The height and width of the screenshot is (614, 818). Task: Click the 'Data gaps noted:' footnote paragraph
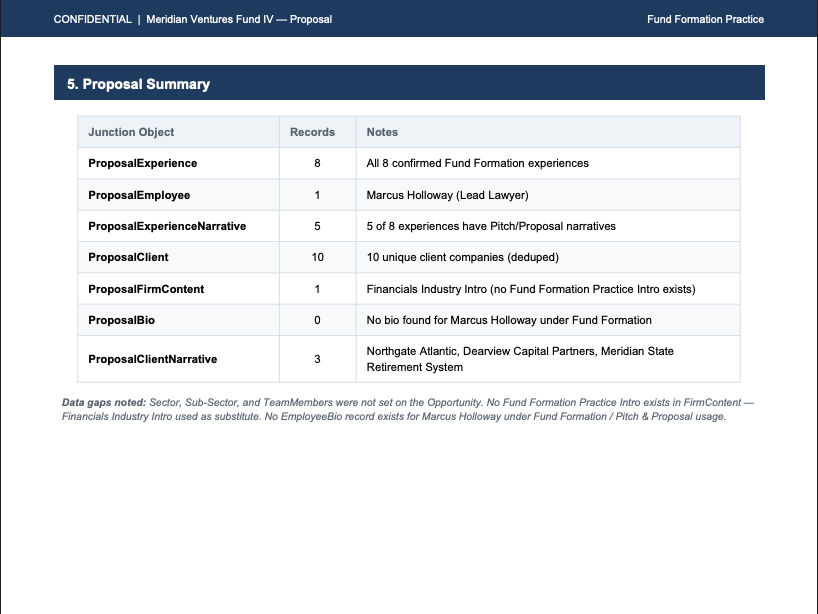(408, 410)
